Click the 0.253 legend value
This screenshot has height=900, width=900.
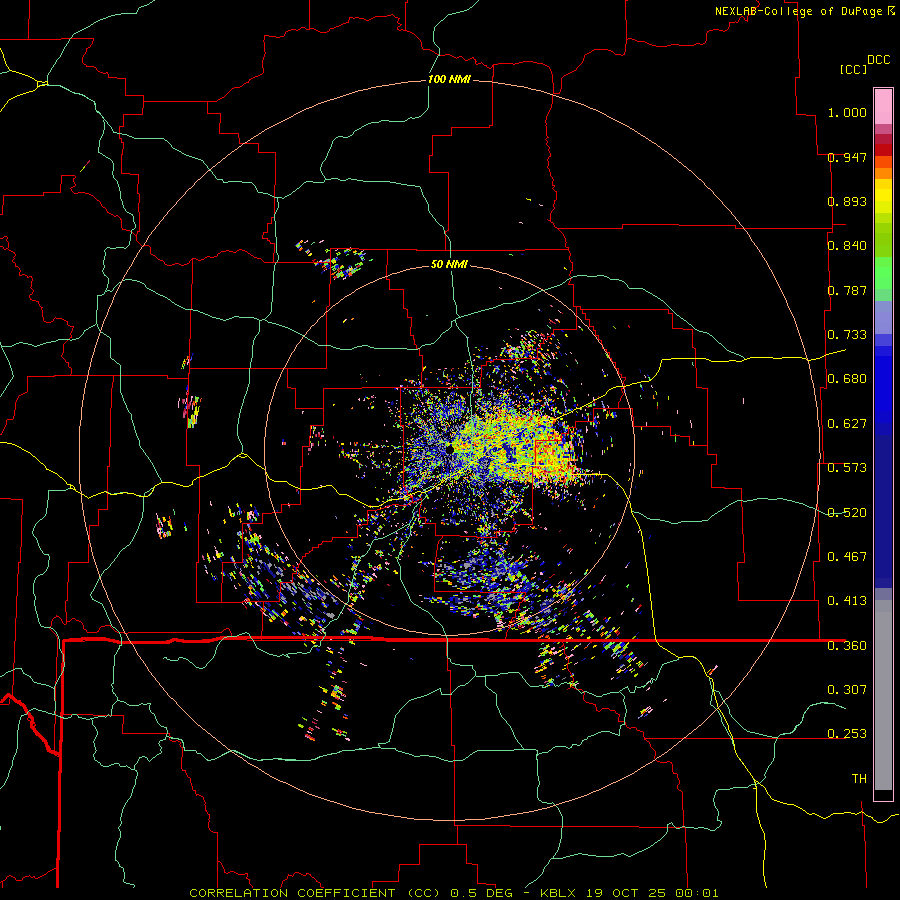(x=847, y=734)
